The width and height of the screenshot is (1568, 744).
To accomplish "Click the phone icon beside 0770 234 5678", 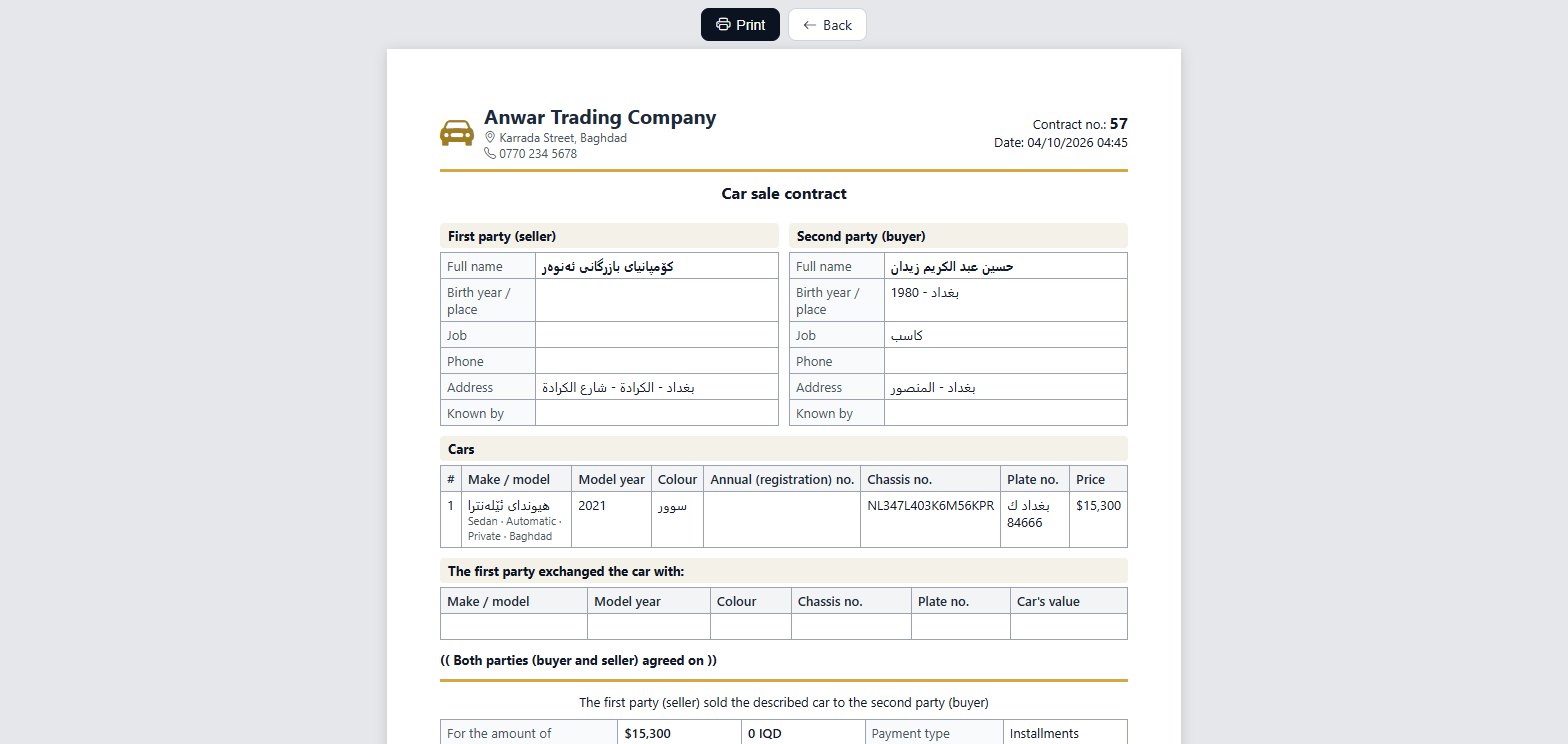I will coord(490,154).
